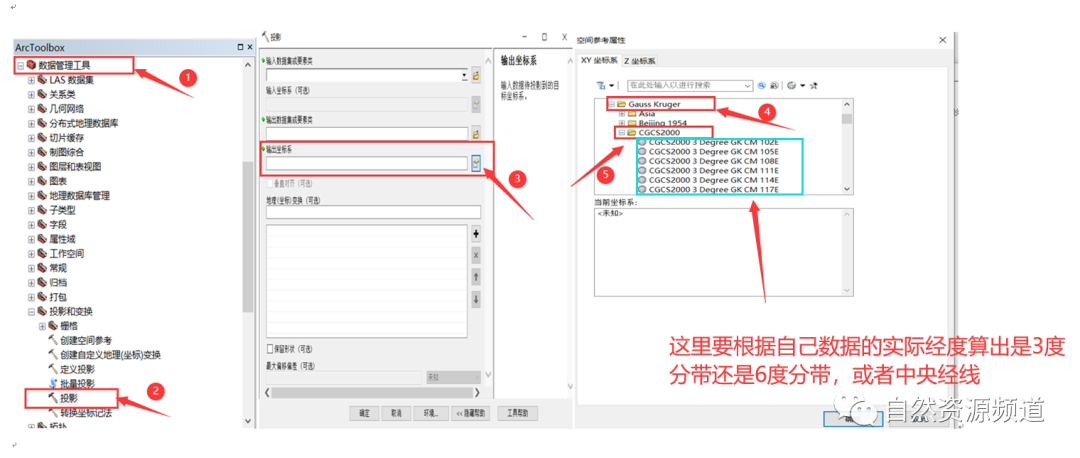
Task: Expand the 栅格 subfolder
Action: click(x=42, y=326)
